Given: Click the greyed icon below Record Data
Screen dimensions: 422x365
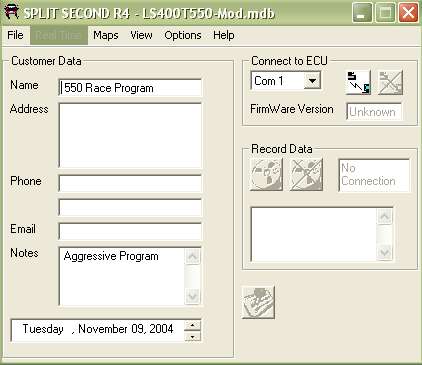Looking at the screenshot, I should [x=258, y=302].
